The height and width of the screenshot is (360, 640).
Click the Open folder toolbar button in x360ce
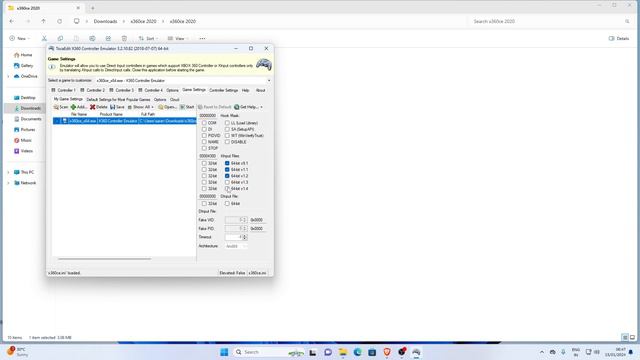pos(167,107)
